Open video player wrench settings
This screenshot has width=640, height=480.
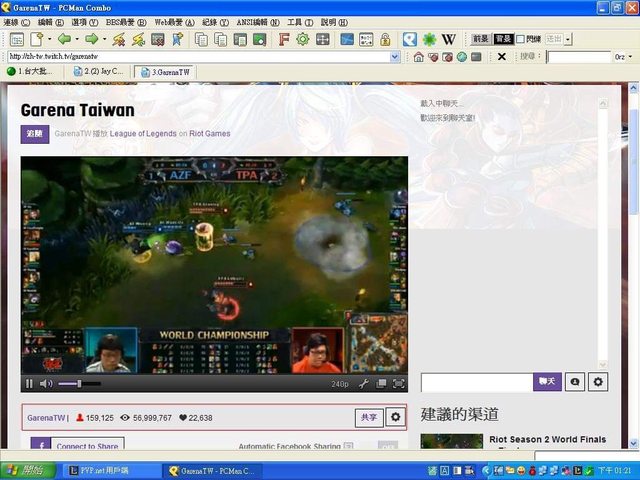[x=364, y=384]
